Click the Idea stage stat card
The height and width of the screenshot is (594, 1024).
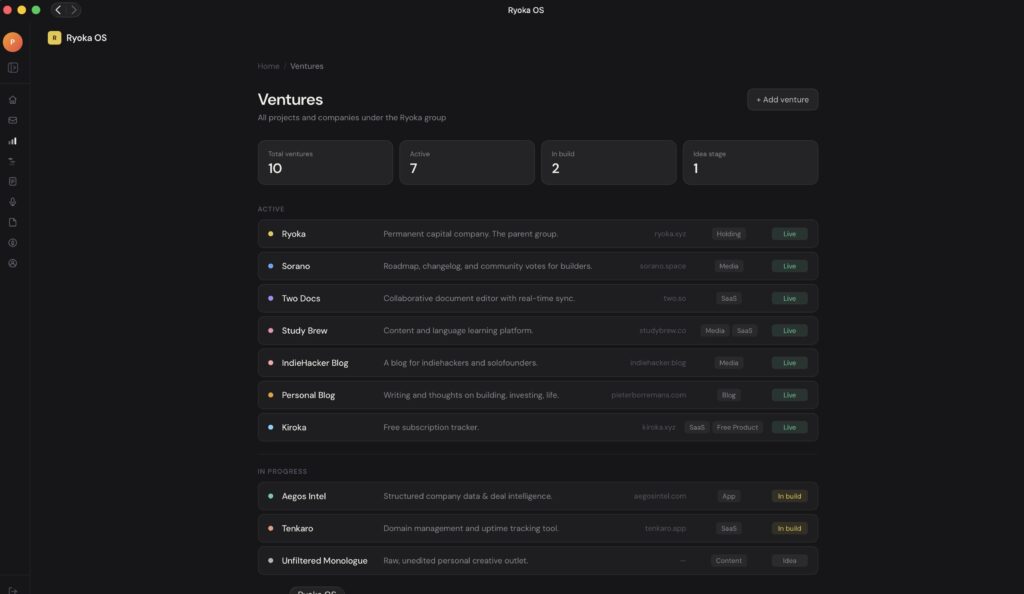[750, 163]
